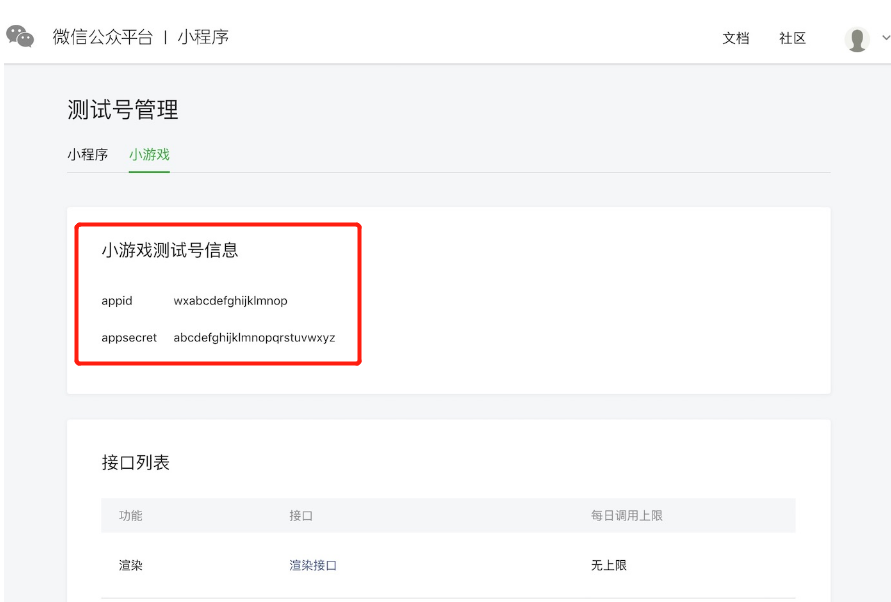This screenshot has width=891, height=602.
Task: Click the 小程序 header title
Action: [203, 37]
